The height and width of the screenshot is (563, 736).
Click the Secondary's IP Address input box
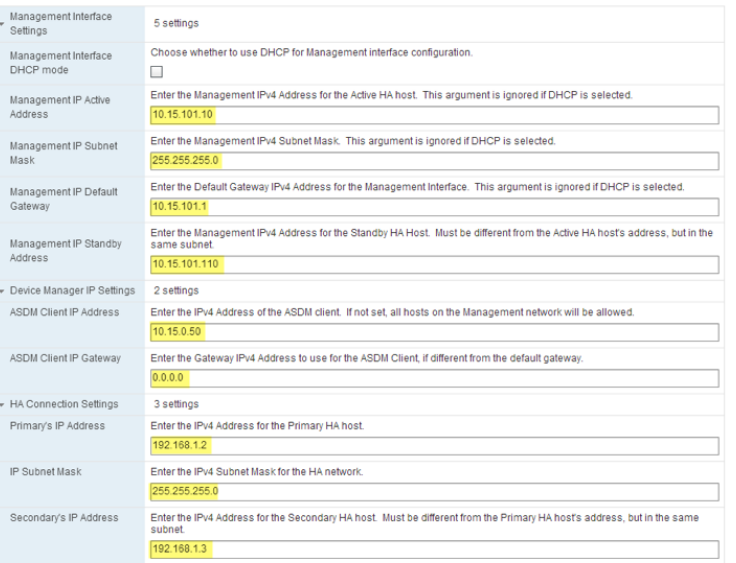pyautogui.click(x=433, y=549)
